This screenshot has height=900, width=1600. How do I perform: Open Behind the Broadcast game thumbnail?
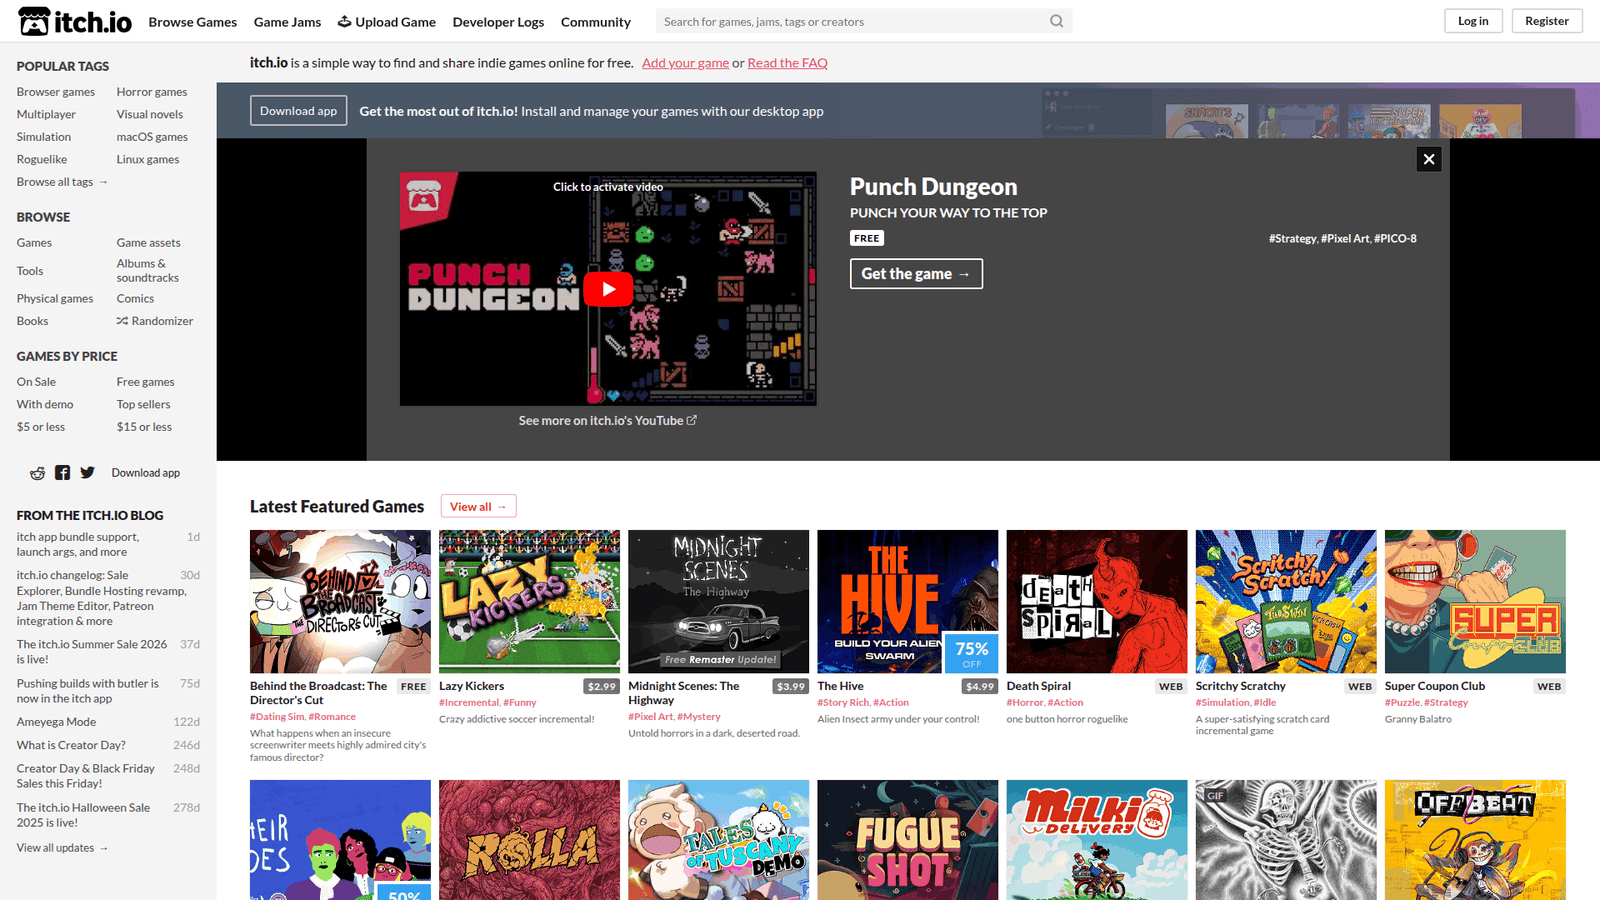click(340, 602)
